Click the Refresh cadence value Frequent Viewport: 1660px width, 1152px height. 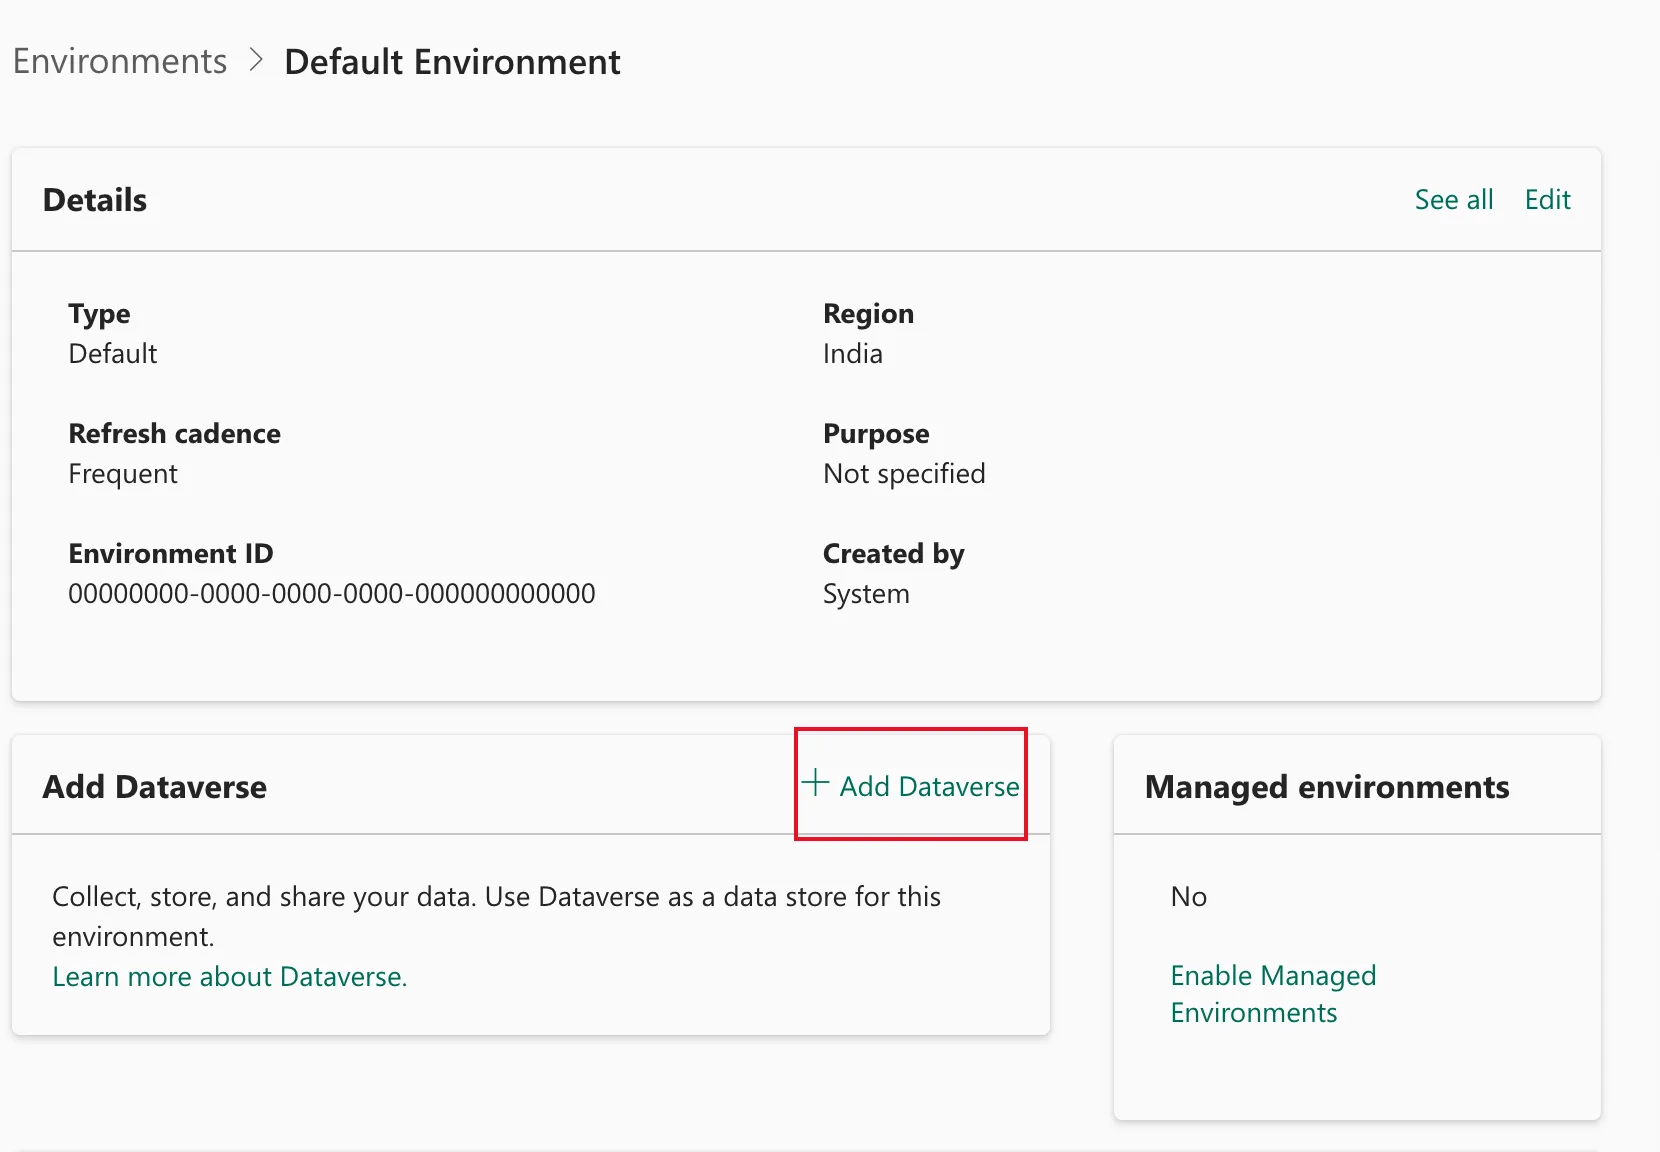pyautogui.click(x=123, y=474)
